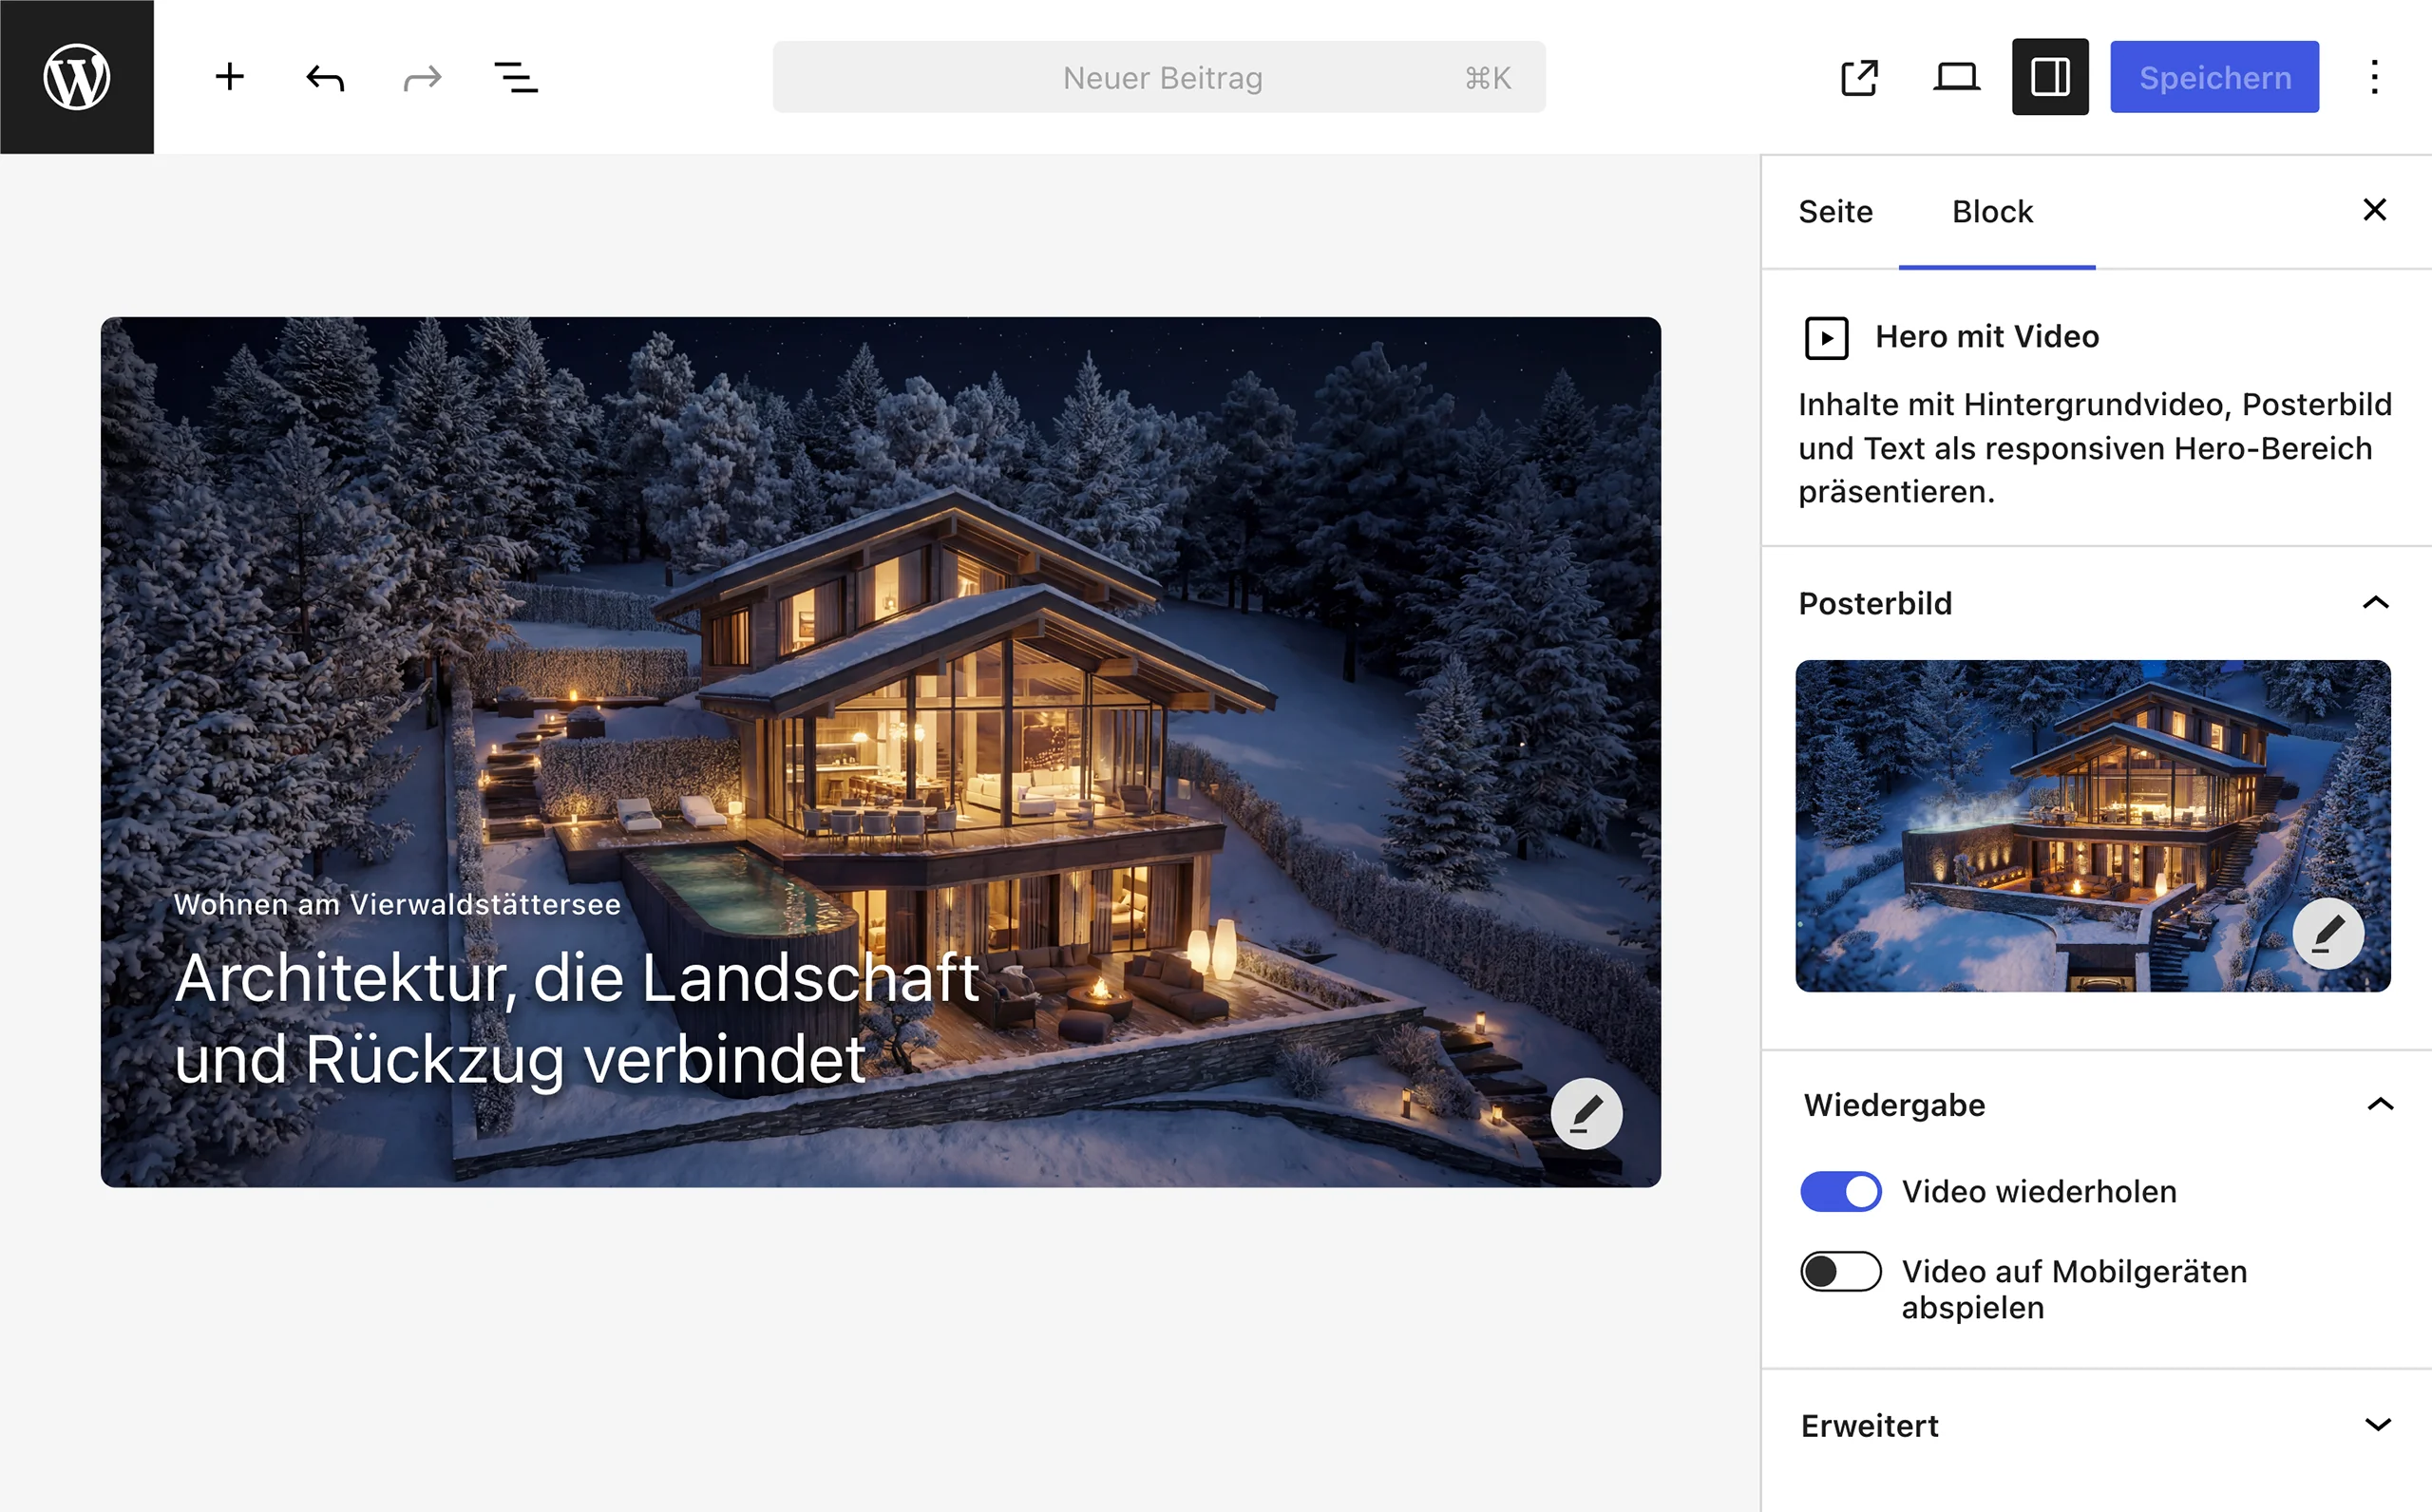Open the options three-dot menu
Image resolution: width=2432 pixels, height=1512 pixels.
[x=2374, y=77]
